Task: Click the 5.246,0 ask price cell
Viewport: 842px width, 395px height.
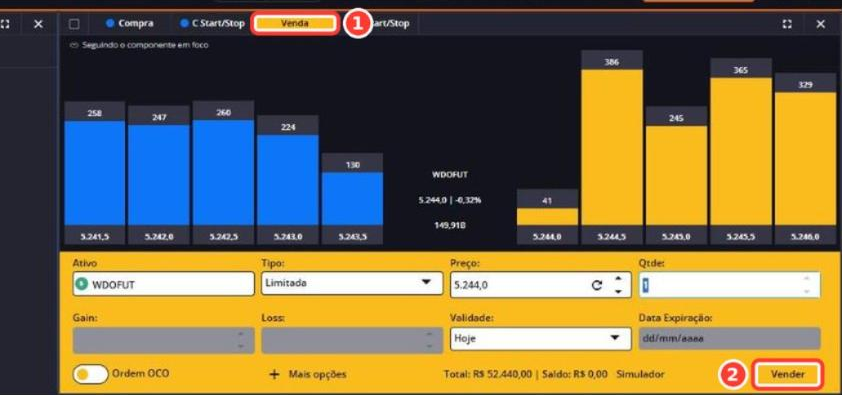Action: tap(805, 236)
